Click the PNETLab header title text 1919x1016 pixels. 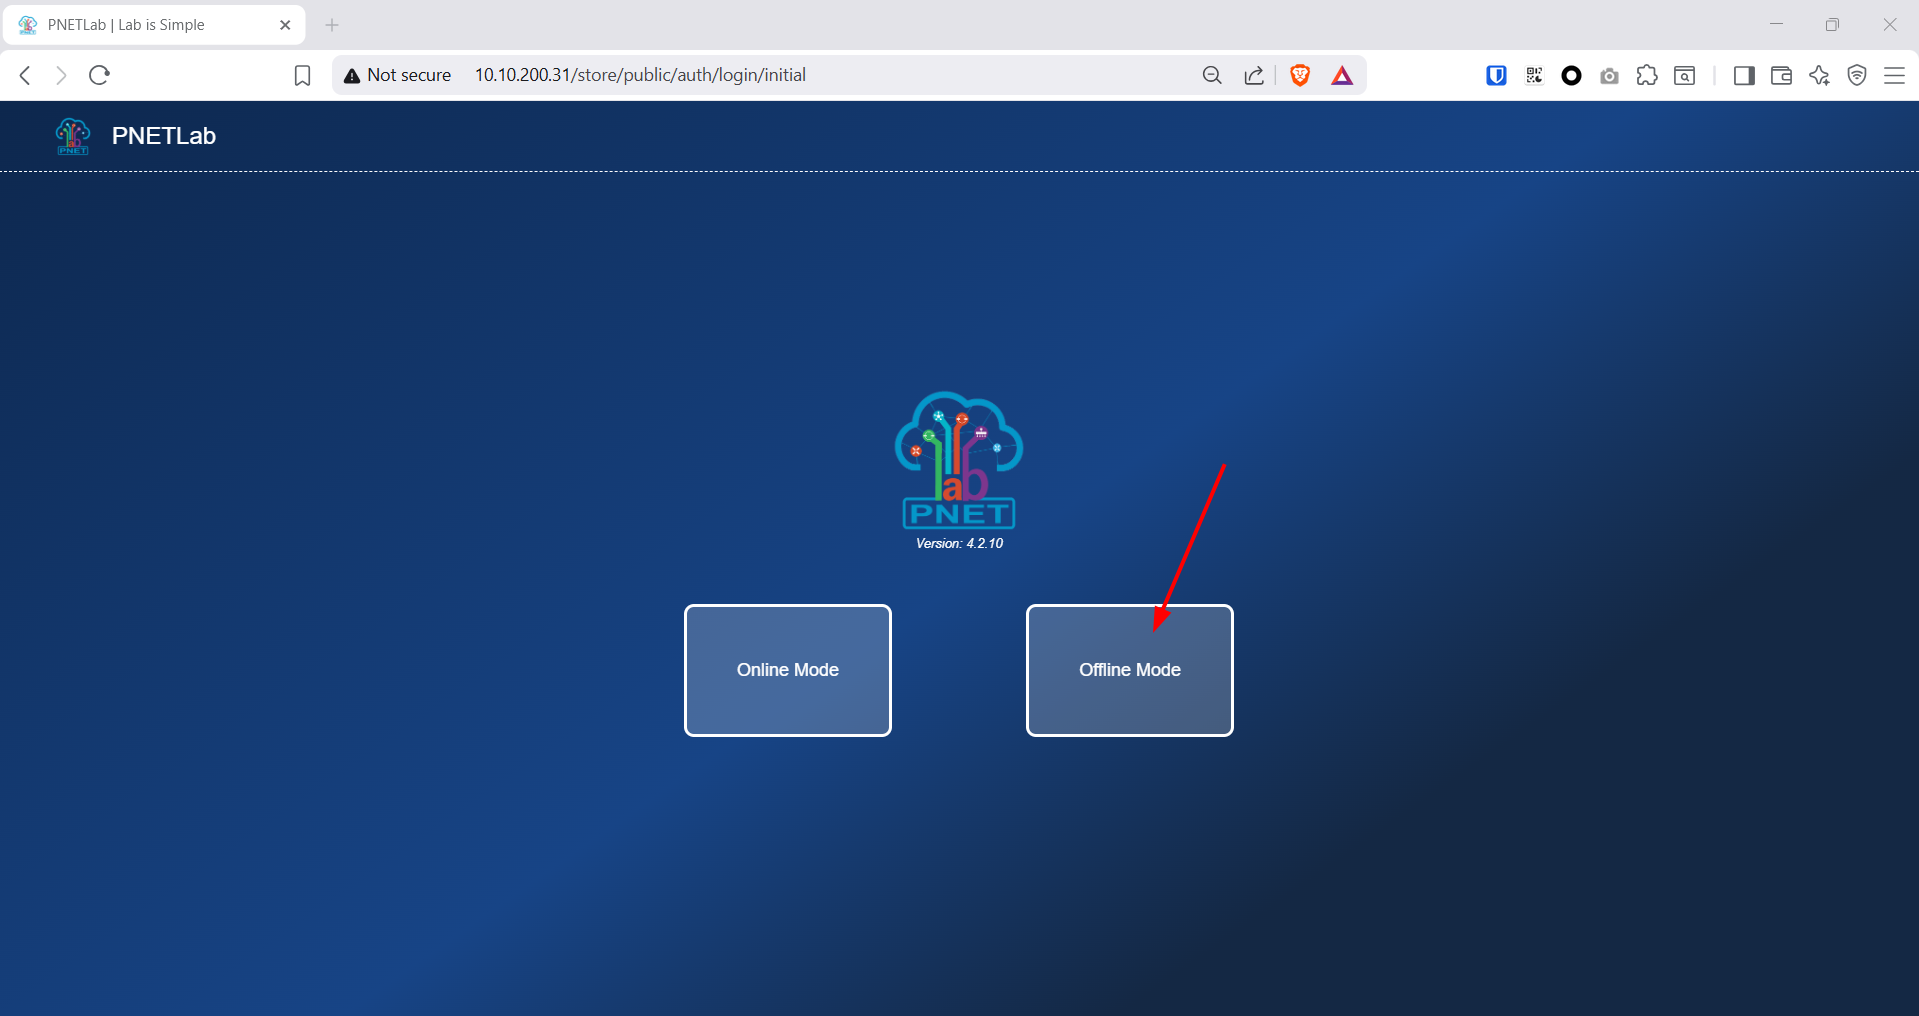coord(164,136)
